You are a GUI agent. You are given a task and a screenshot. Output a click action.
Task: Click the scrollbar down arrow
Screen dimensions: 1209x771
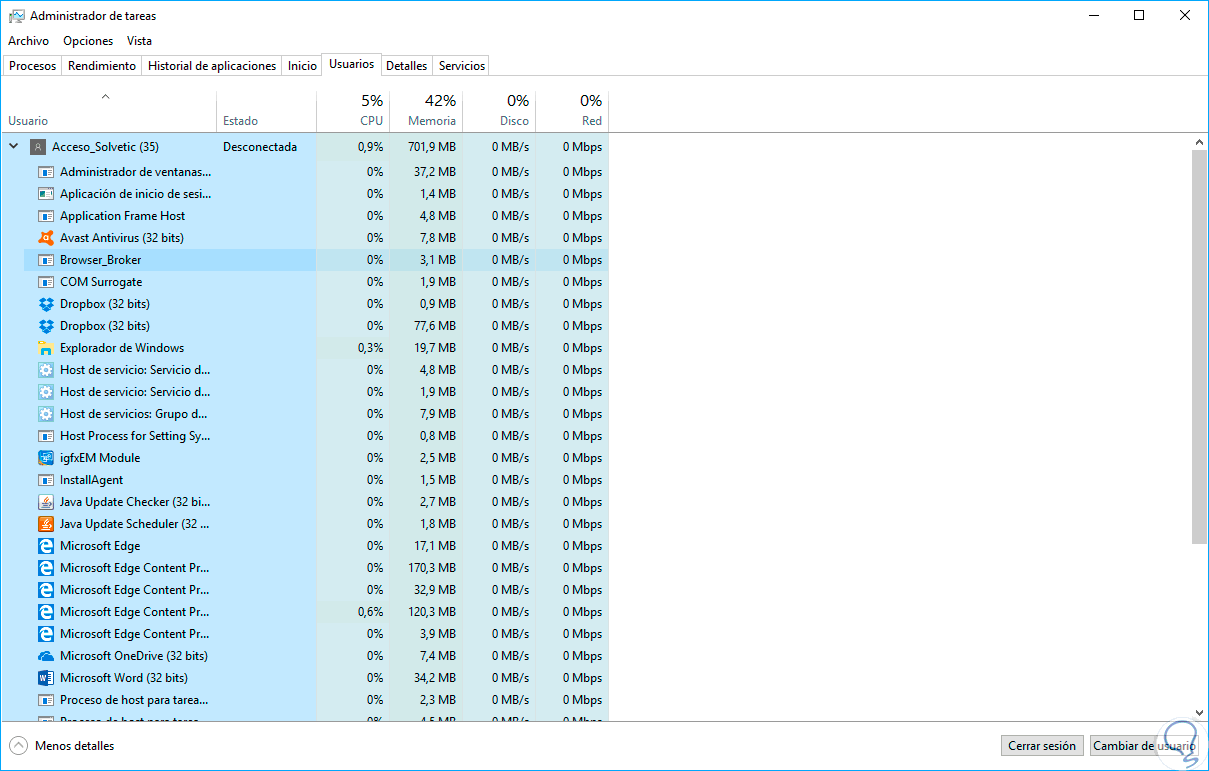[1200, 713]
